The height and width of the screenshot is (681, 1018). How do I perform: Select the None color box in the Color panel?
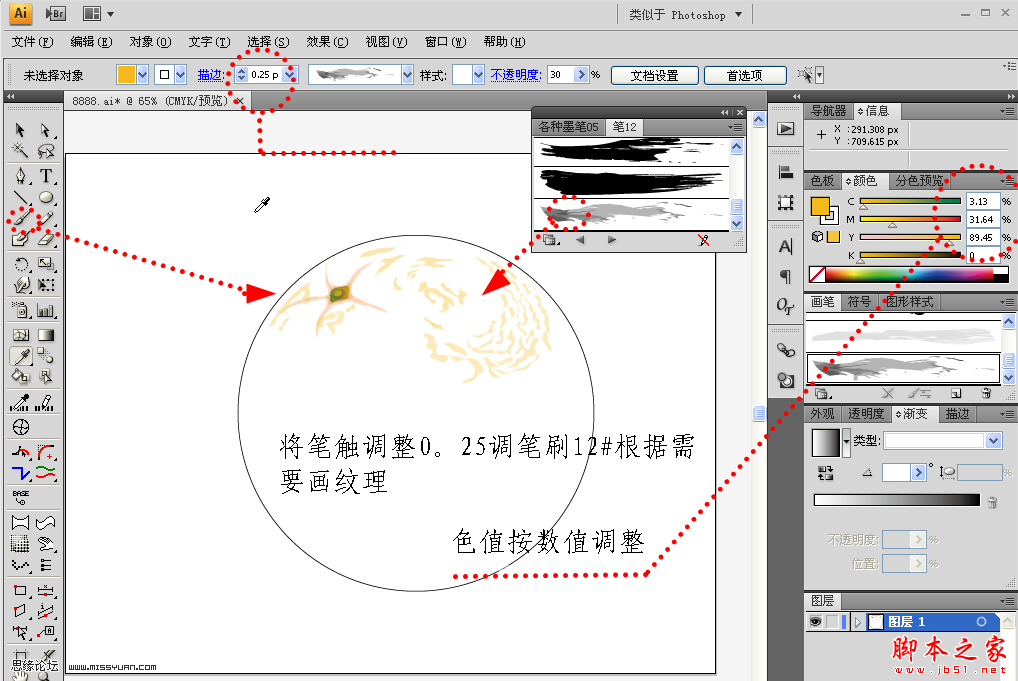(x=817, y=274)
